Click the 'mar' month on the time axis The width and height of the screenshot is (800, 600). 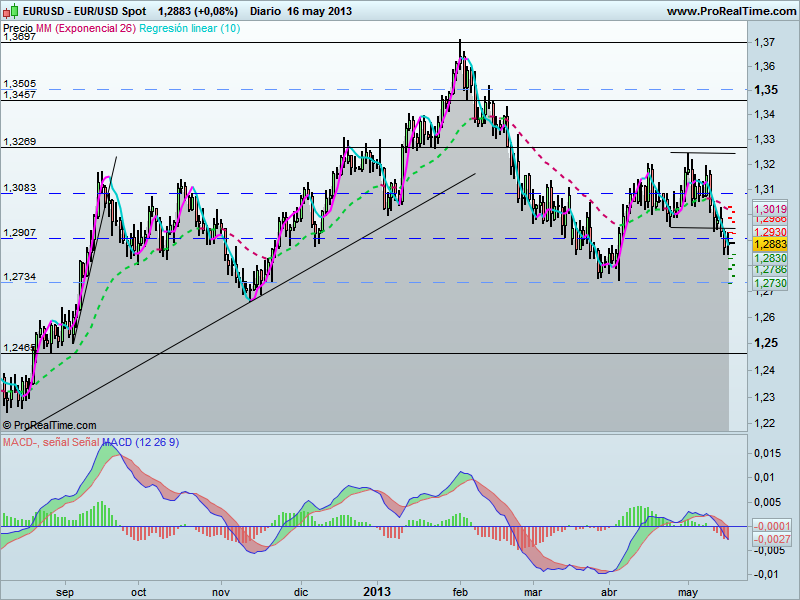click(x=533, y=592)
